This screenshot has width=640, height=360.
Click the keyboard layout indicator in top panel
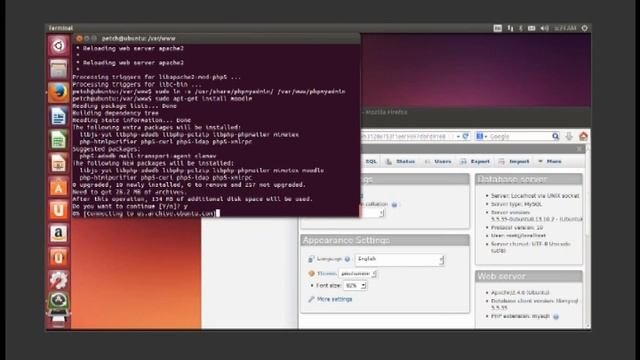[x=498, y=28]
